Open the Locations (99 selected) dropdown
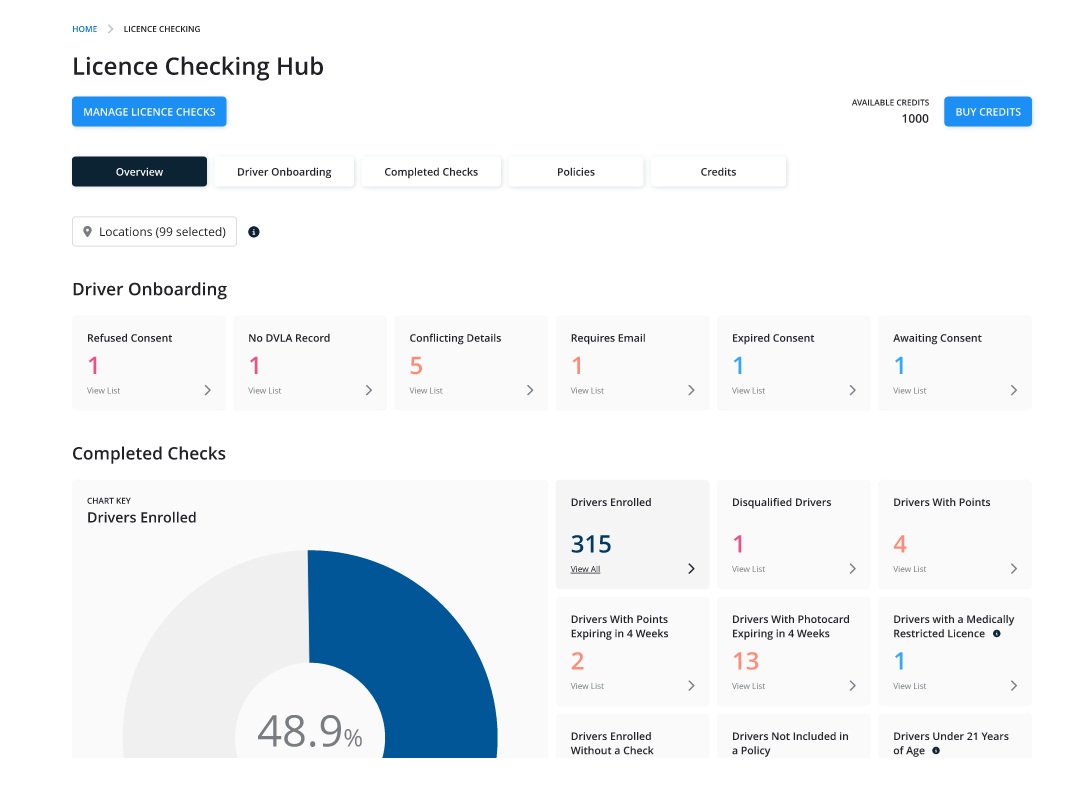Screen dimensions: 1080x791 [x=154, y=232]
